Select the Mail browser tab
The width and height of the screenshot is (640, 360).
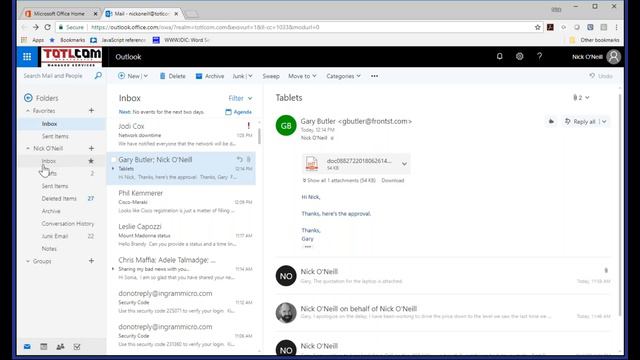click(x=142, y=13)
